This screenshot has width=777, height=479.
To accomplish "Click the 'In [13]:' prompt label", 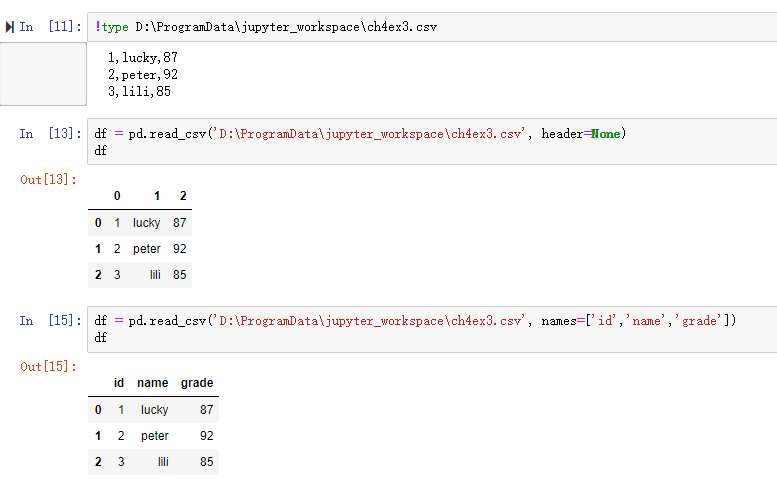I will (51, 134).
